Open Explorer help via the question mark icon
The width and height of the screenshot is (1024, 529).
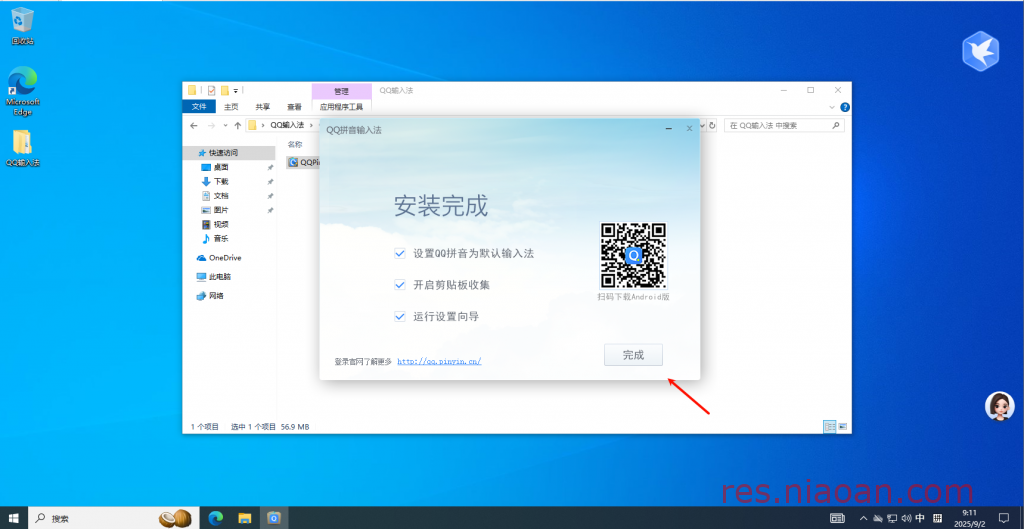pos(844,107)
